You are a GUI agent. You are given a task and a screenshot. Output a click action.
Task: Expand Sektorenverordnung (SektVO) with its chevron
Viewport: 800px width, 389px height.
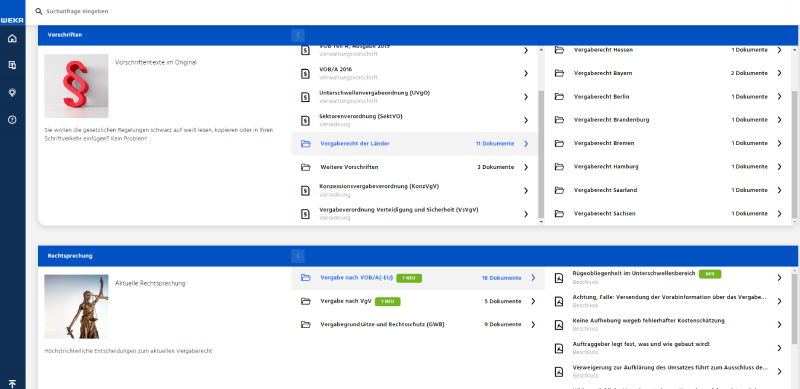[526, 120]
